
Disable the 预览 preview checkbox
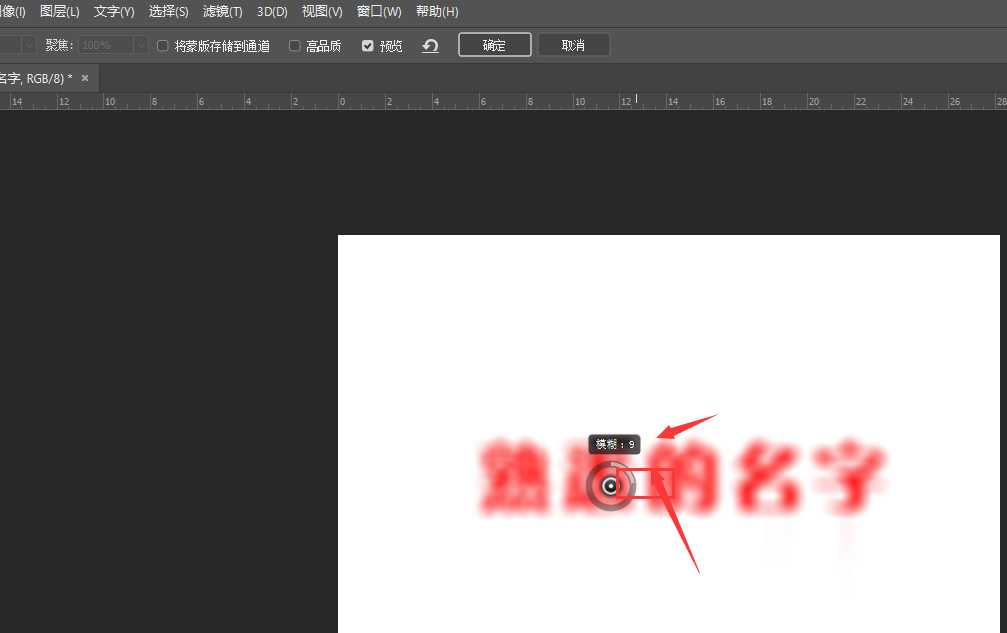tap(369, 45)
